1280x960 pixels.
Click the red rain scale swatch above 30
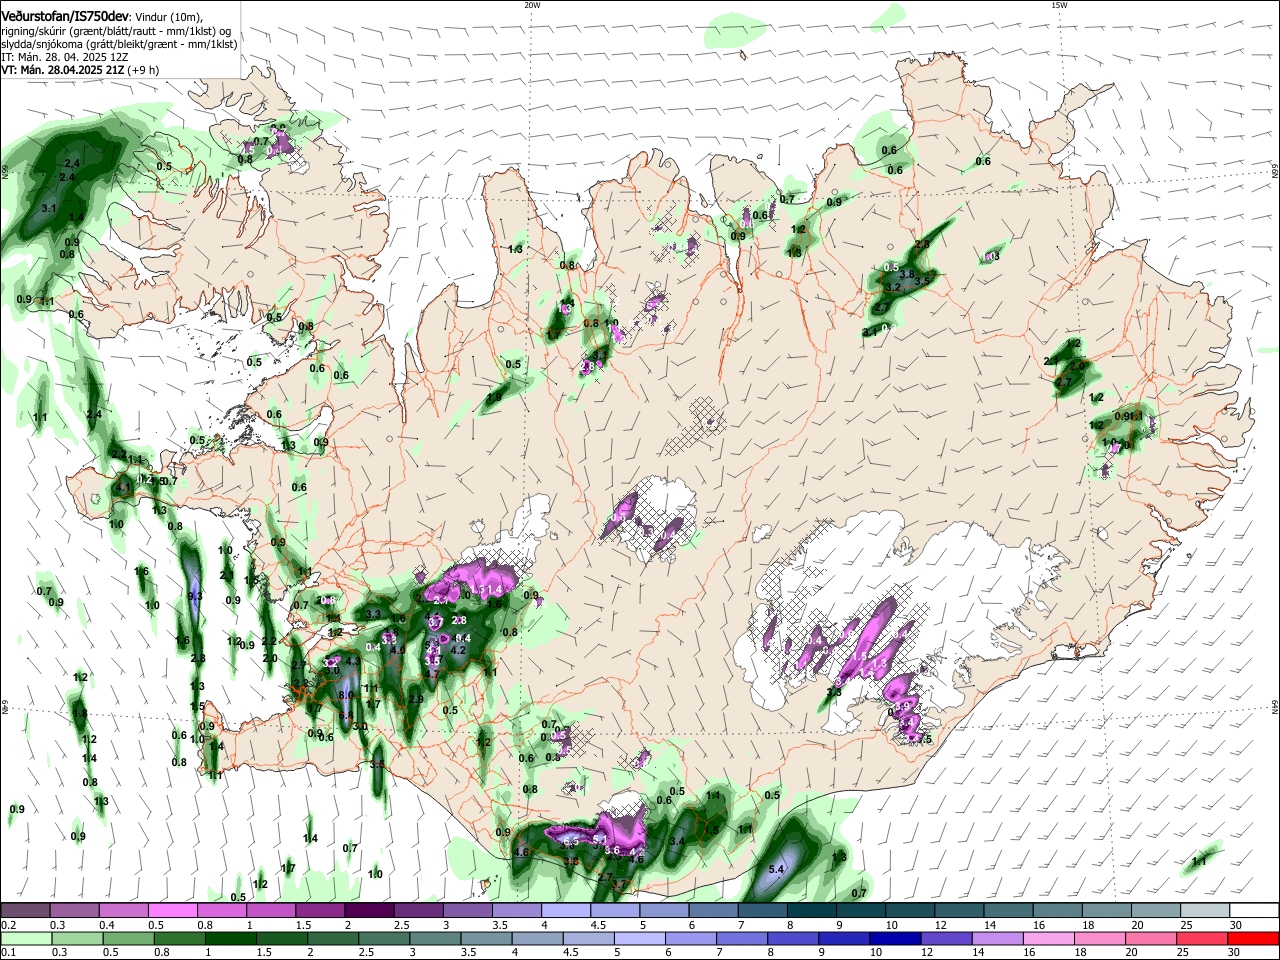[1254, 938]
